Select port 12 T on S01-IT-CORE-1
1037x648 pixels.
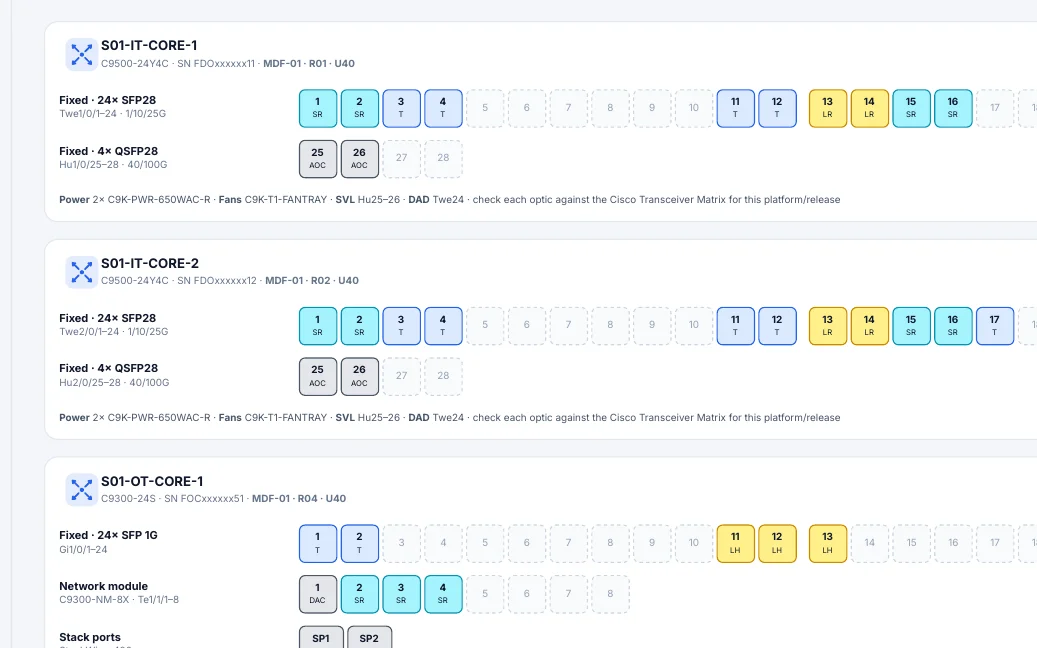tap(777, 108)
